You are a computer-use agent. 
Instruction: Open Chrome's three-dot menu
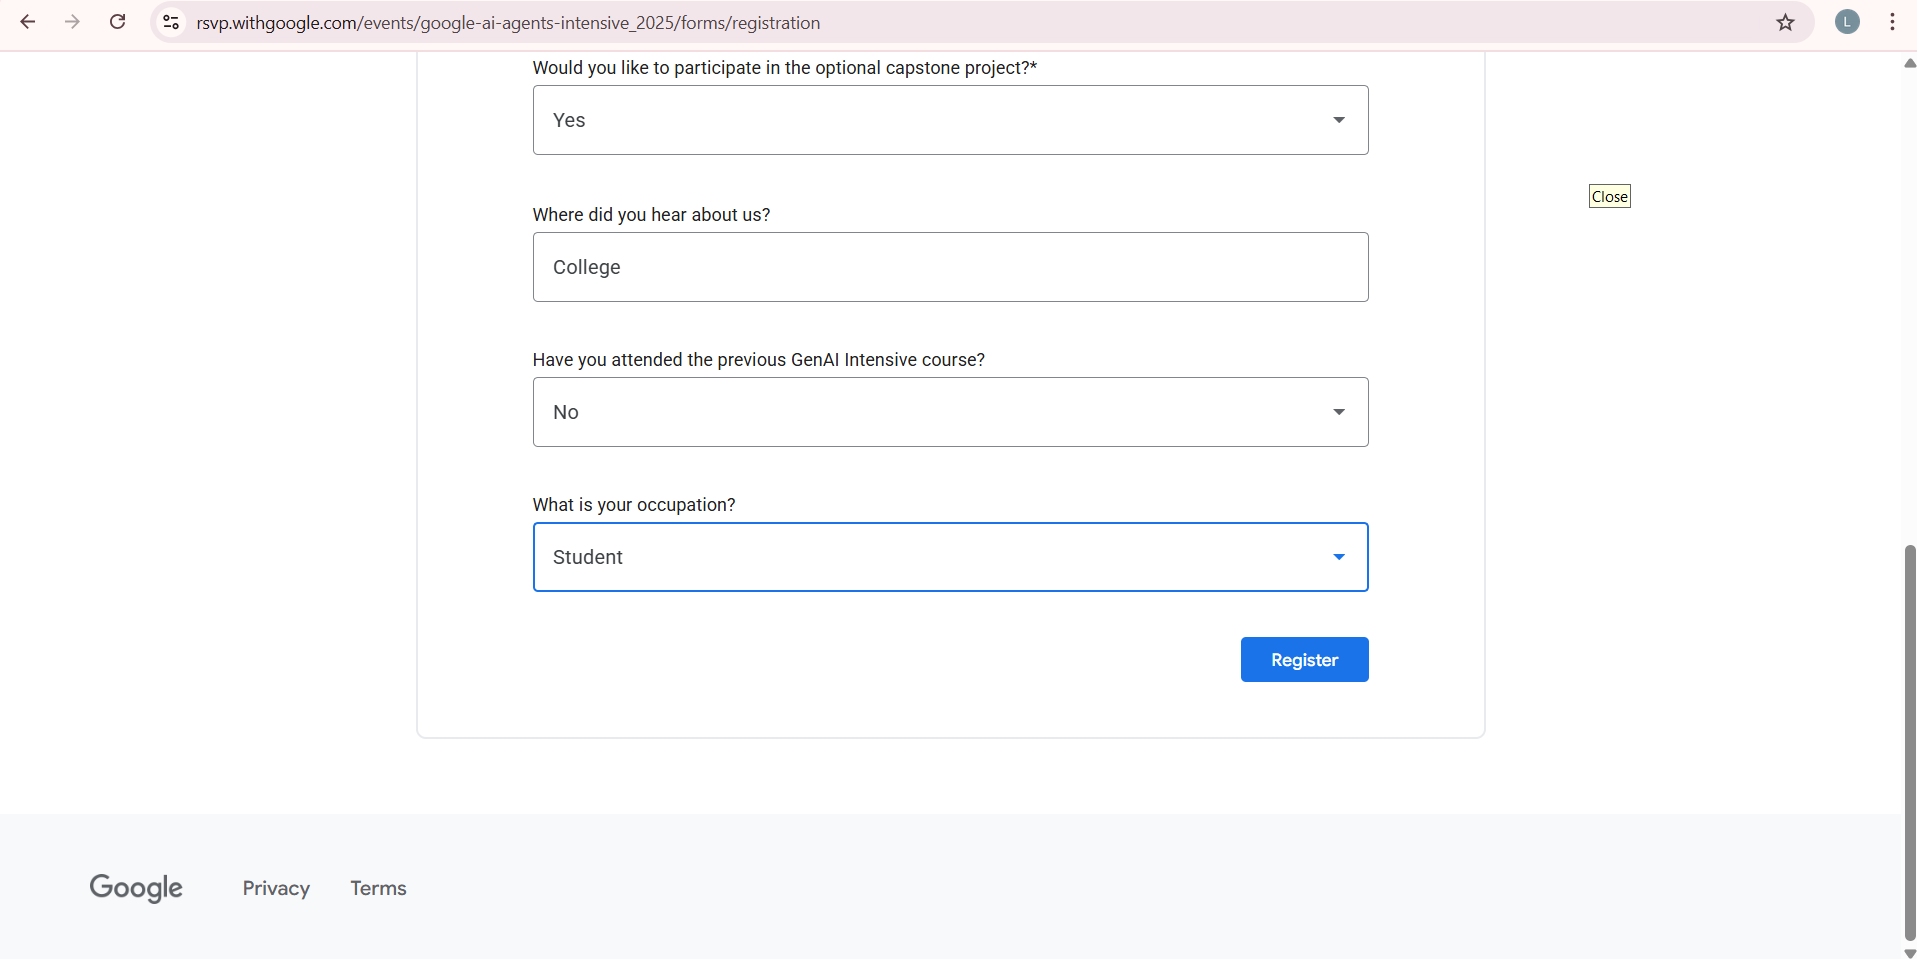click(x=1891, y=22)
